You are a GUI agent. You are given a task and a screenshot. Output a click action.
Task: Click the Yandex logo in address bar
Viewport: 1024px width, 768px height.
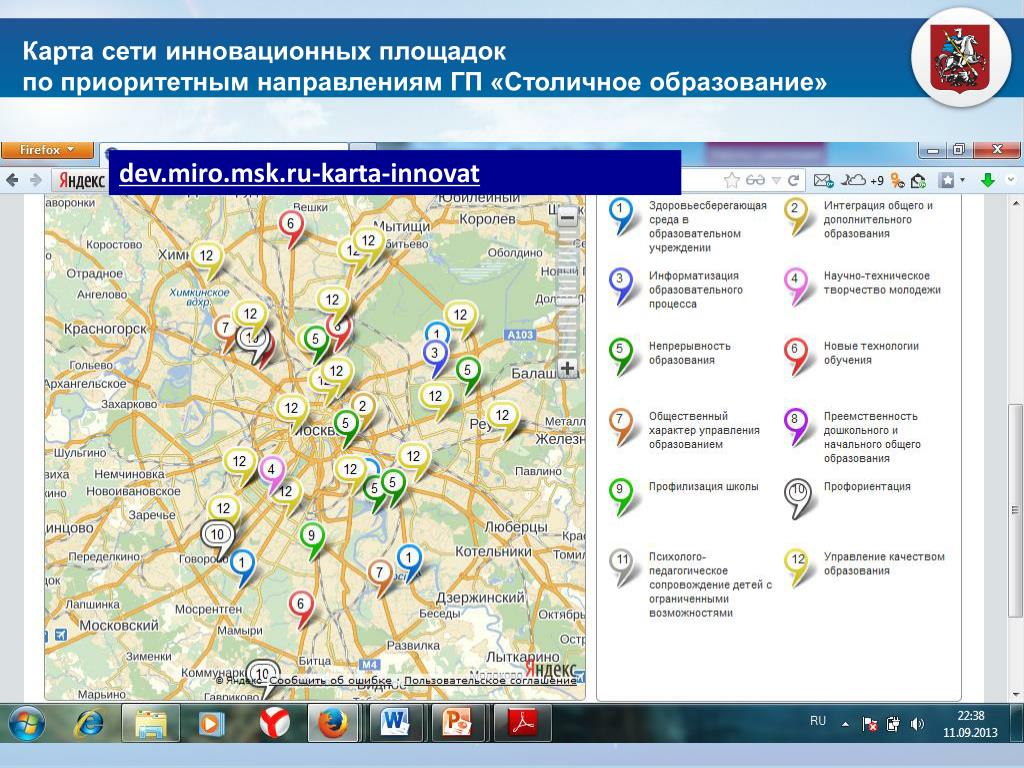pyautogui.click(x=81, y=180)
